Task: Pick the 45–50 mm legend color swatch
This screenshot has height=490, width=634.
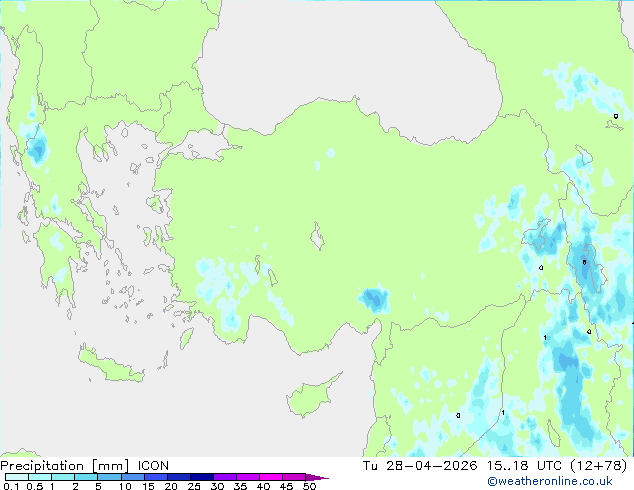Action: pos(294,477)
